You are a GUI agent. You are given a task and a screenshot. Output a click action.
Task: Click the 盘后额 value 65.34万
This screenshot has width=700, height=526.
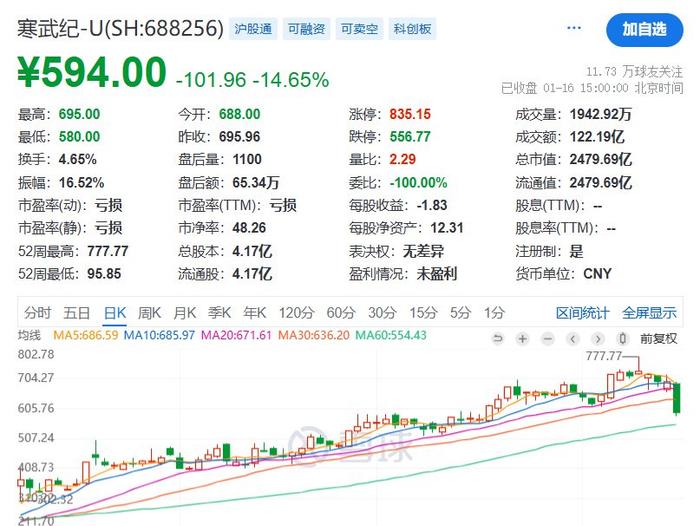(x=256, y=182)
